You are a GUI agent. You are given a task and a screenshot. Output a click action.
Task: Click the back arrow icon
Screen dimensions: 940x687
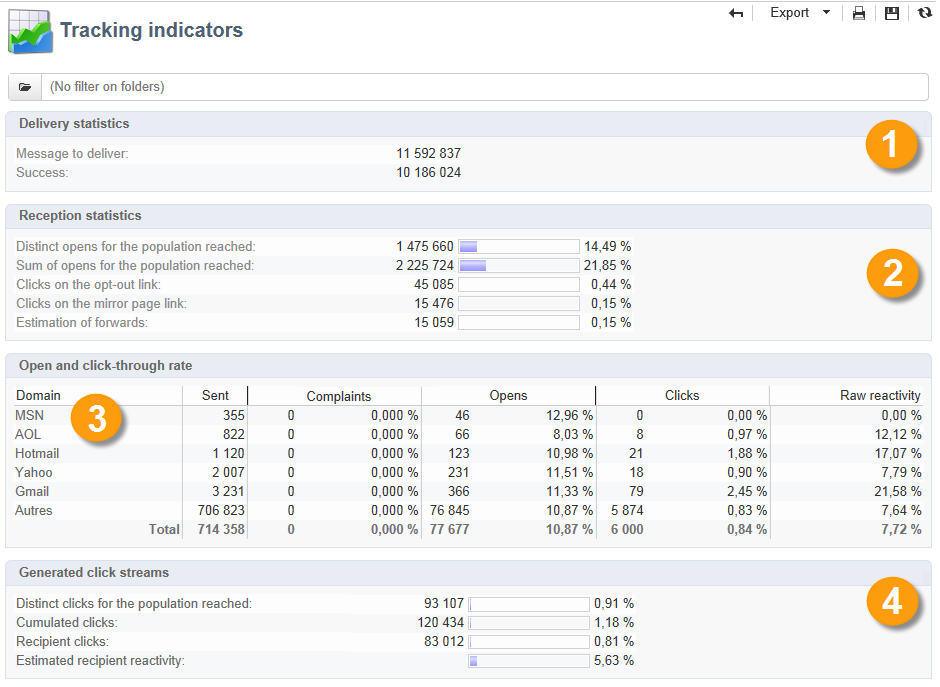point(737,13)
